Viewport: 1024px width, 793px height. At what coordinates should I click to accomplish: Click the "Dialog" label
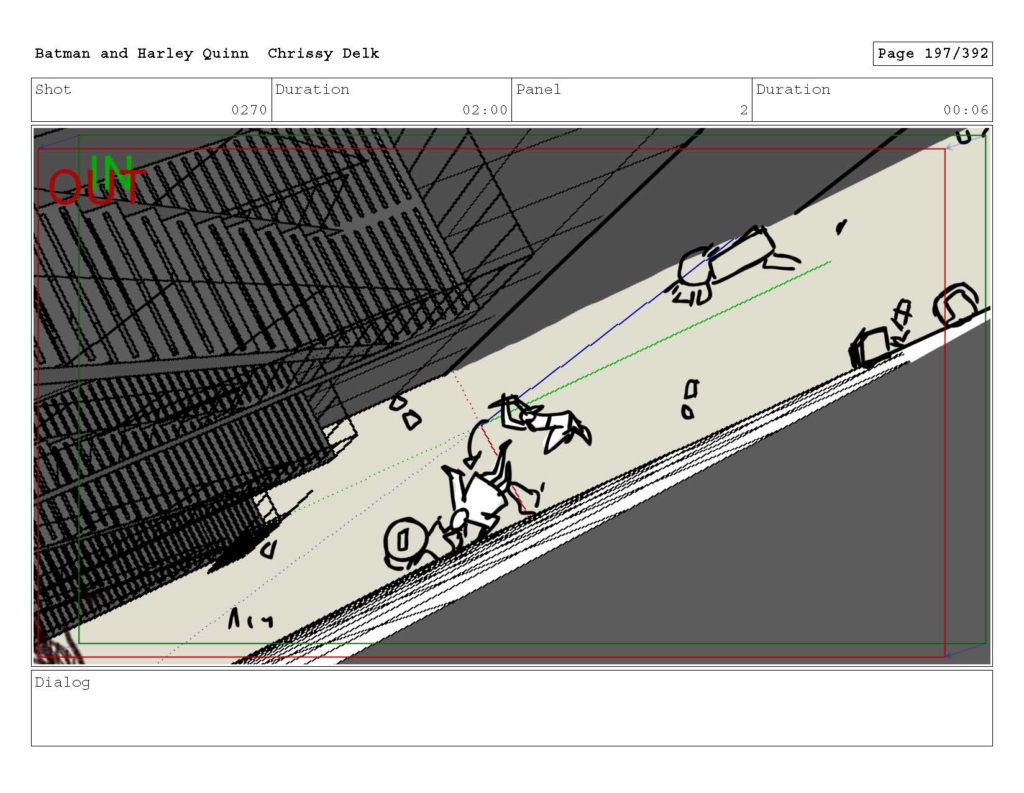point(62,683)
